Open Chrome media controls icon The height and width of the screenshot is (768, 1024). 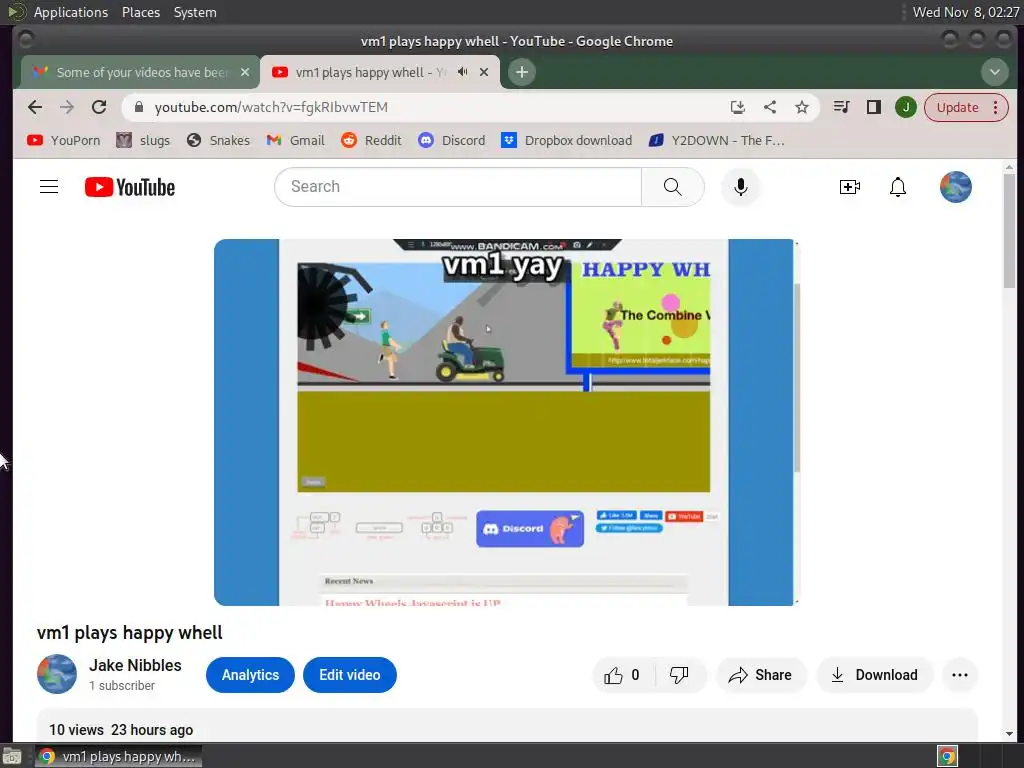(841, 107)
